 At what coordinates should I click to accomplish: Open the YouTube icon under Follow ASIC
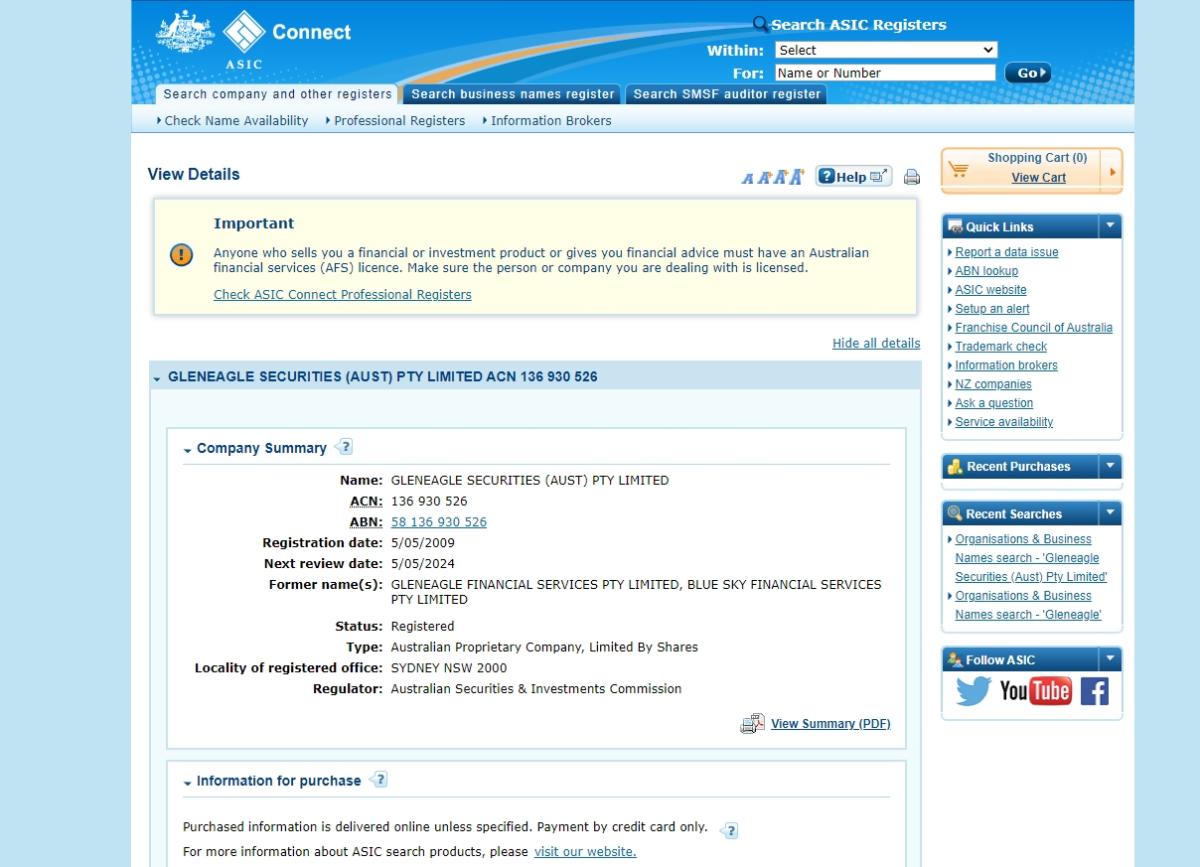tap(1035, 691)
